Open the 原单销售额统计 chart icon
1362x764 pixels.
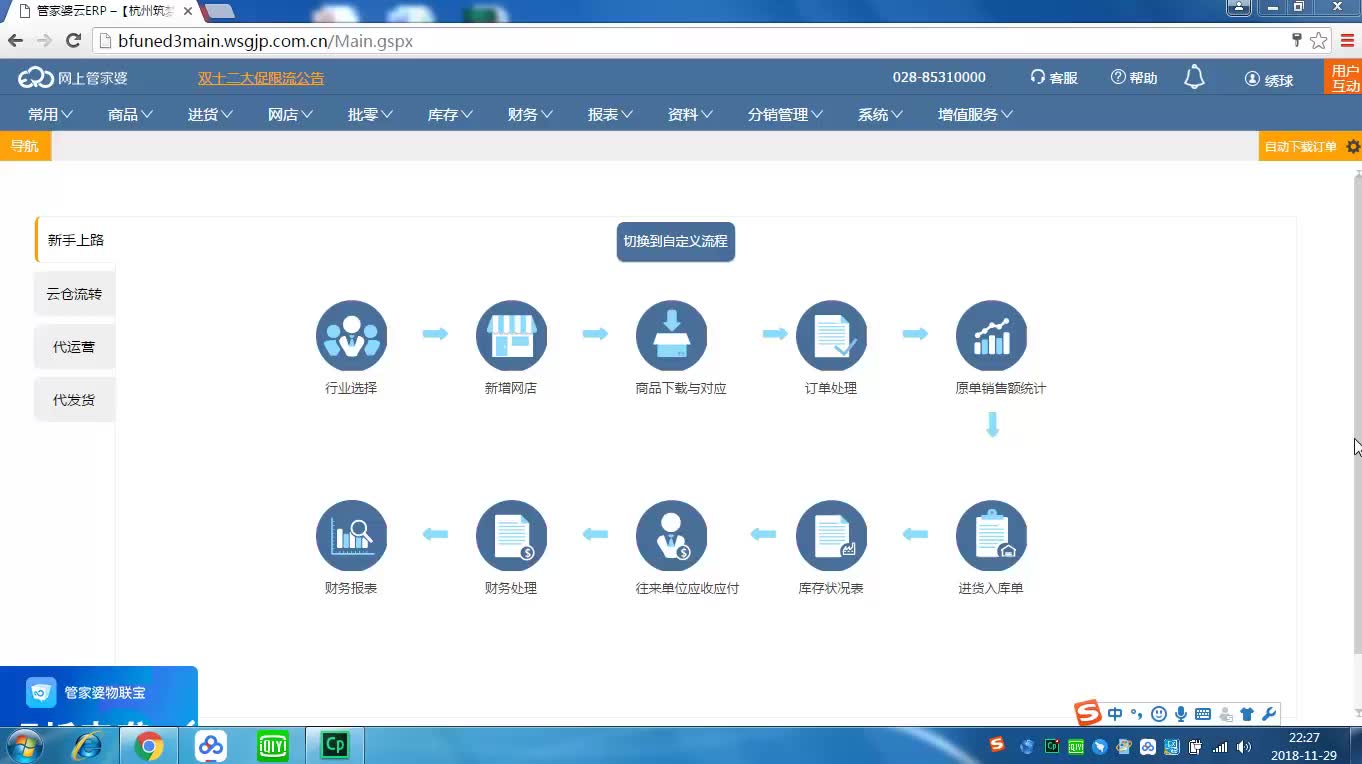point(991,336)
